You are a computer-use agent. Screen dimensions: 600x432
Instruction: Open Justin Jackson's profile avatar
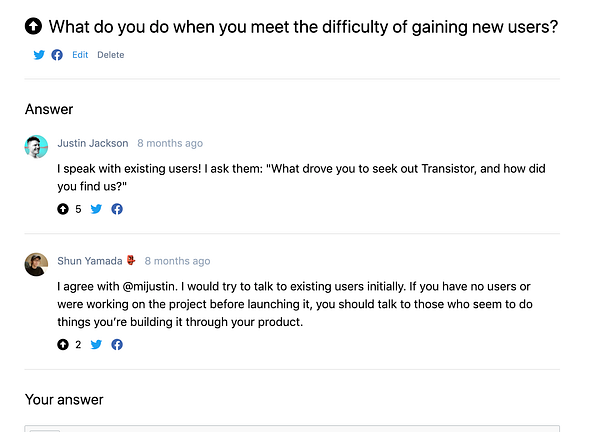(x=36, y=146)
